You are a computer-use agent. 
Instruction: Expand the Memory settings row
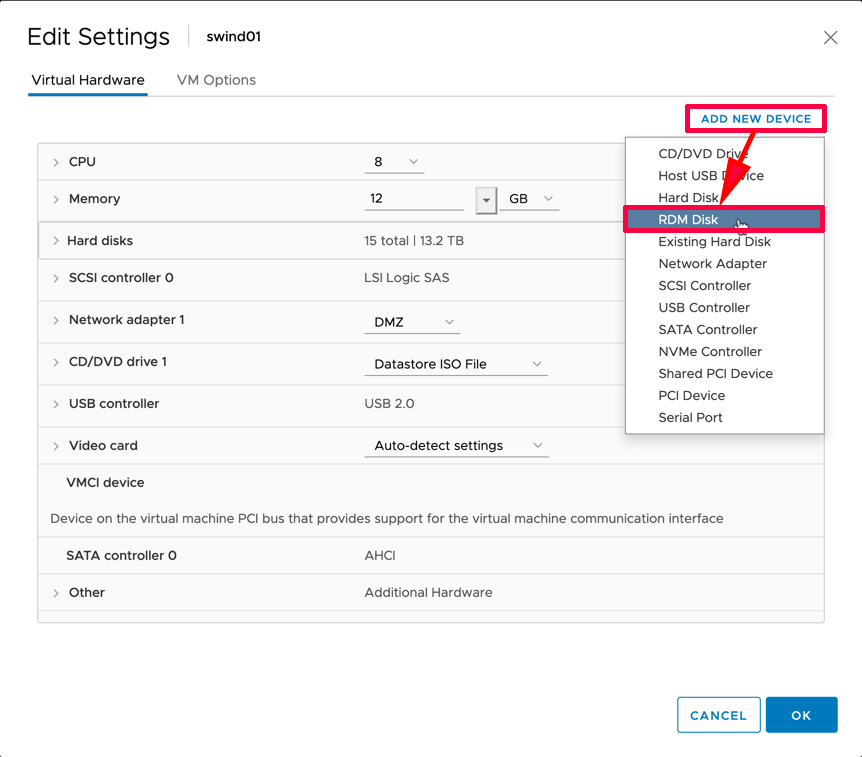(x=56, y=199)
